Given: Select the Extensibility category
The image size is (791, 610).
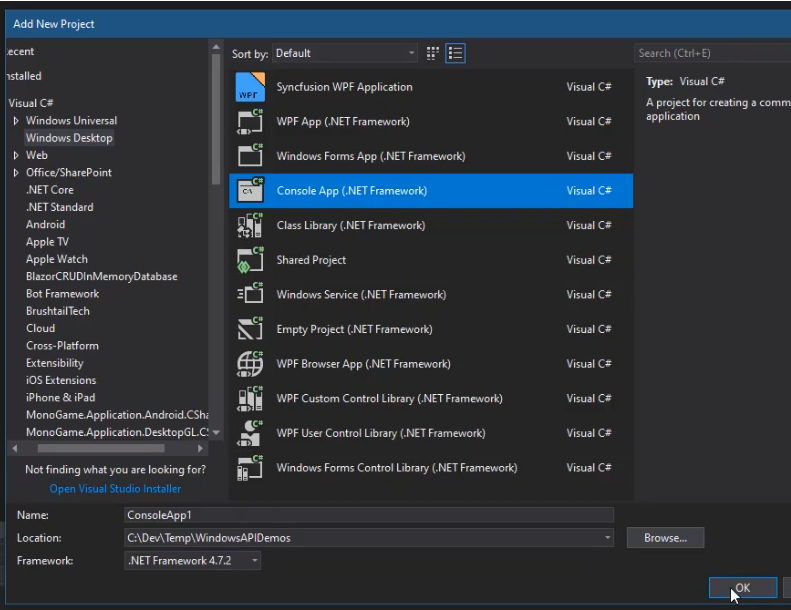Looking at the screenshot, I should 54,363.
